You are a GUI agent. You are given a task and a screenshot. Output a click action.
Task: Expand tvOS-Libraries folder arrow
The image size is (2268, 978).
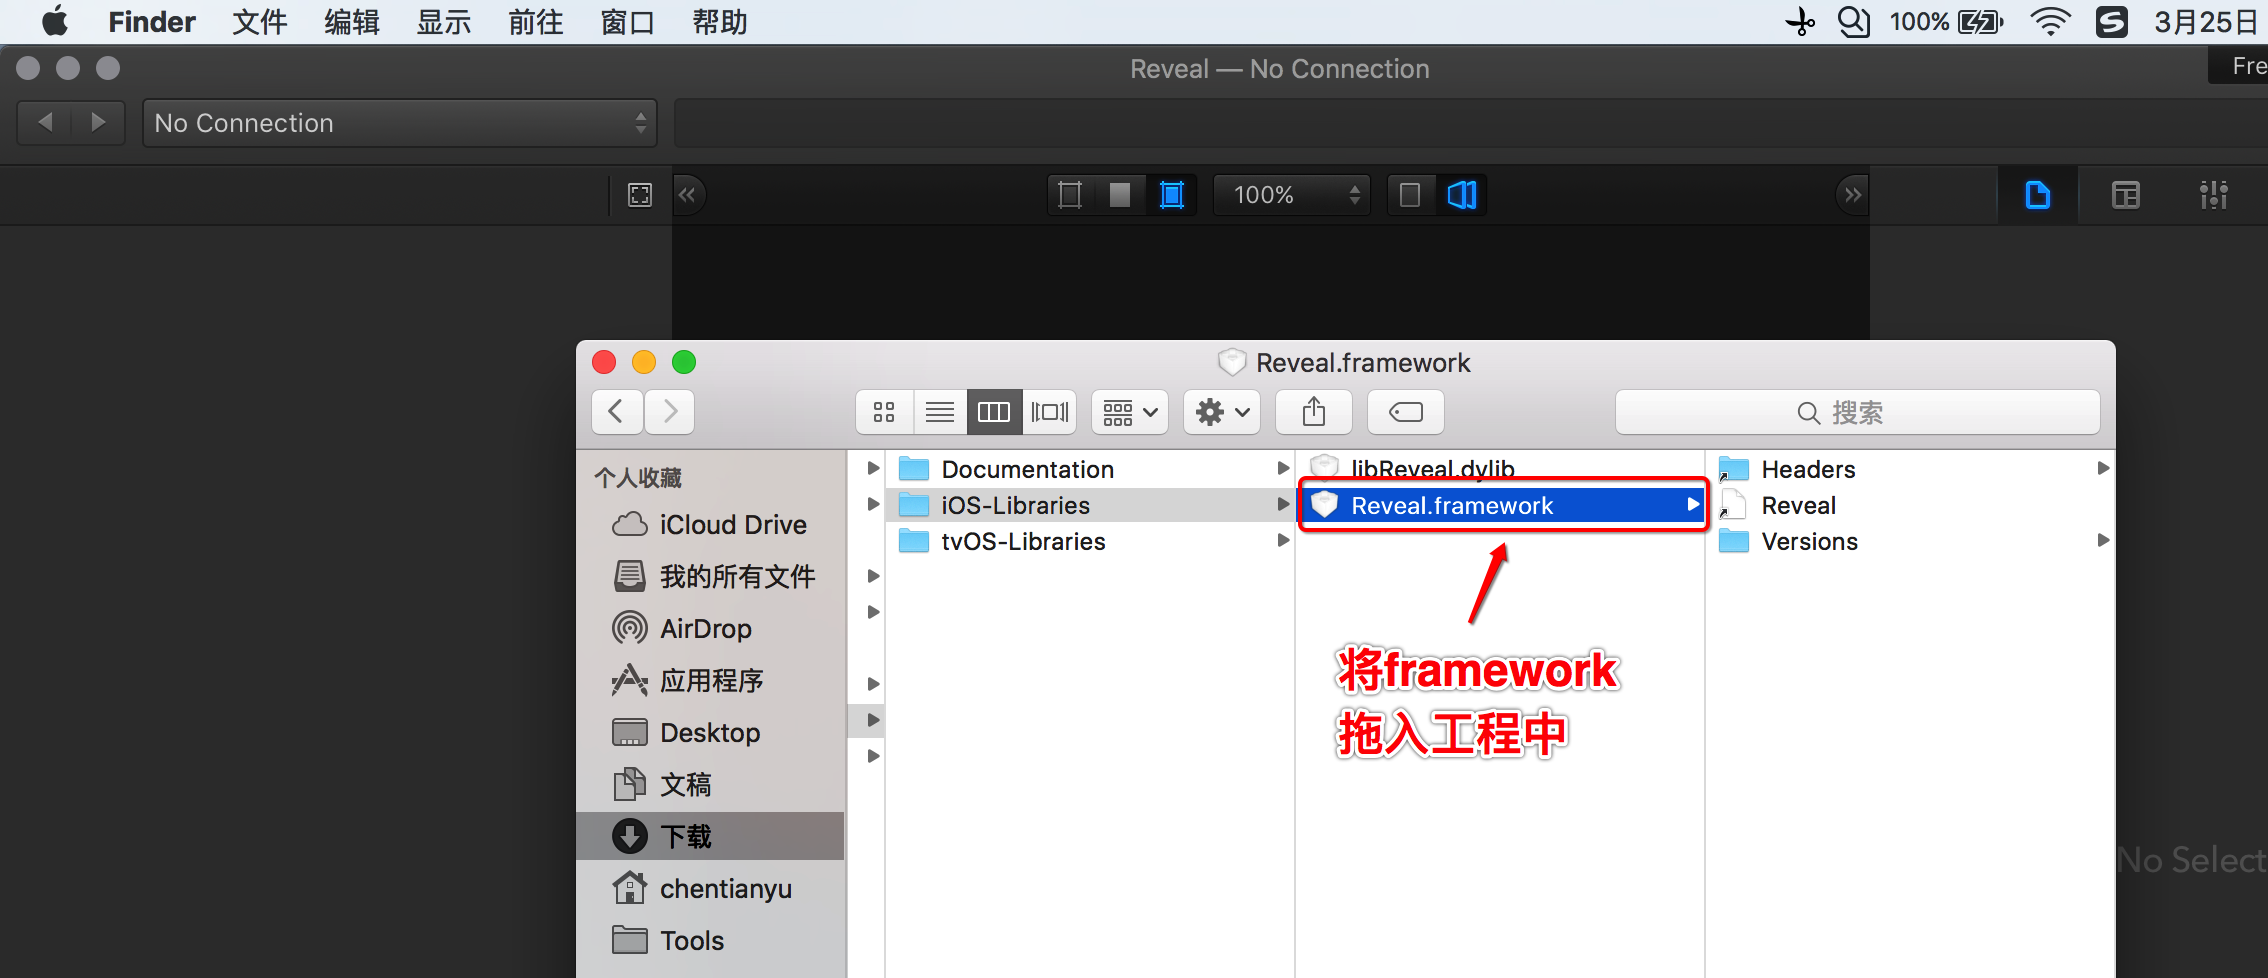coord(1283,540)
